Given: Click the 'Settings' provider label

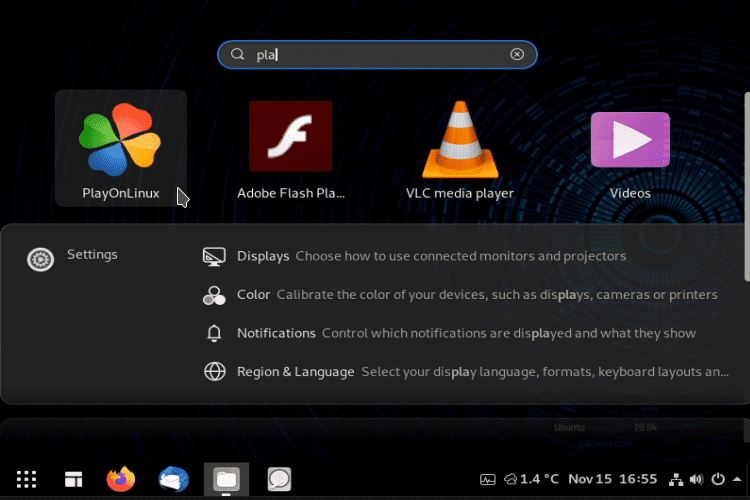Looking at the screenshot, I should 92,255.
